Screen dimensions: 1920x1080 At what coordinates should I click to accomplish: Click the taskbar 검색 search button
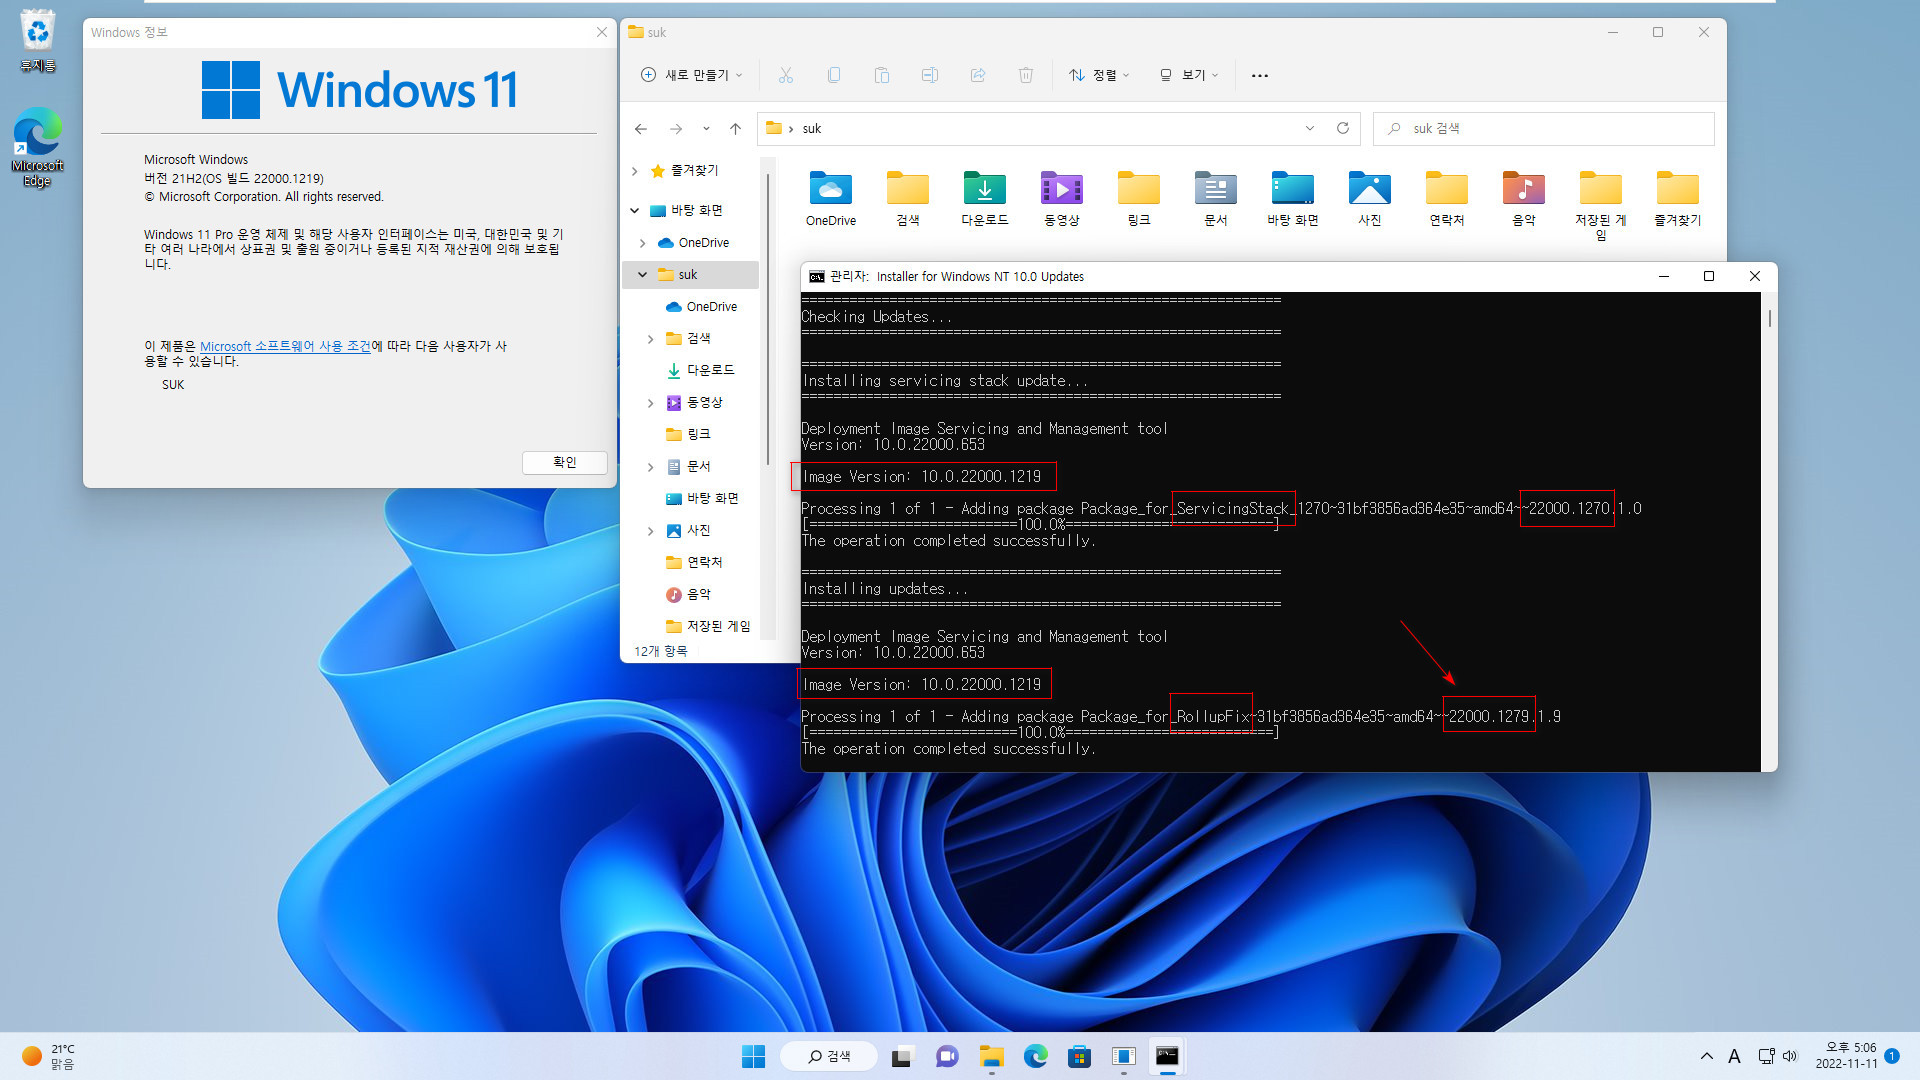(x=829, y=1056)
